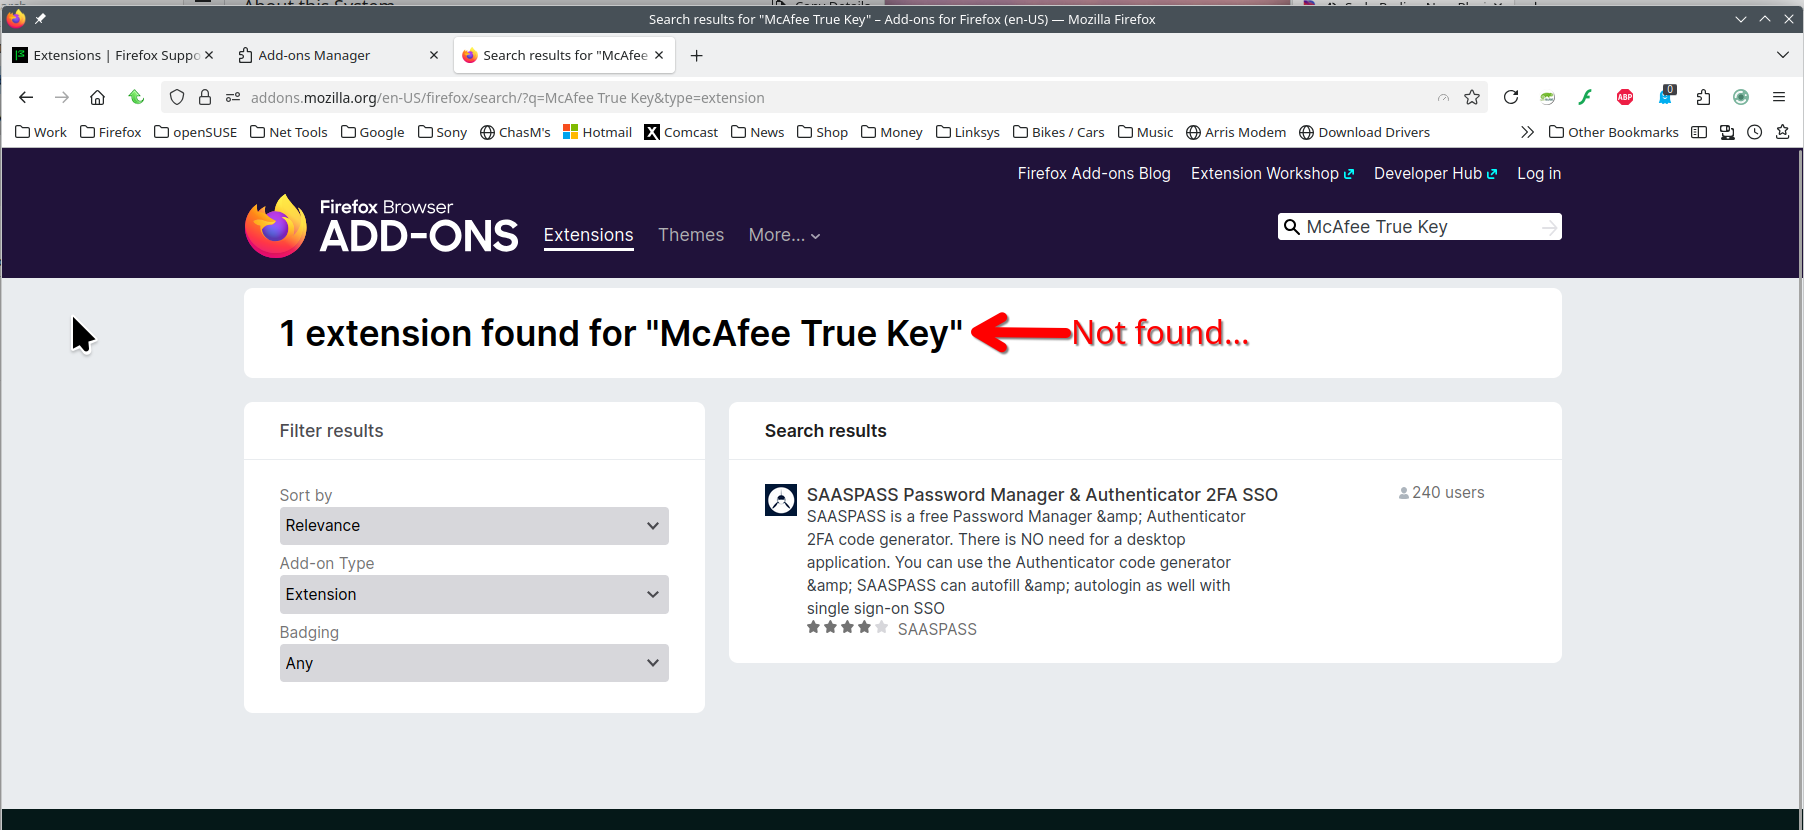Select Extensions in add-ons navigation
The image size is (1804, 830).
click(589, 235)
